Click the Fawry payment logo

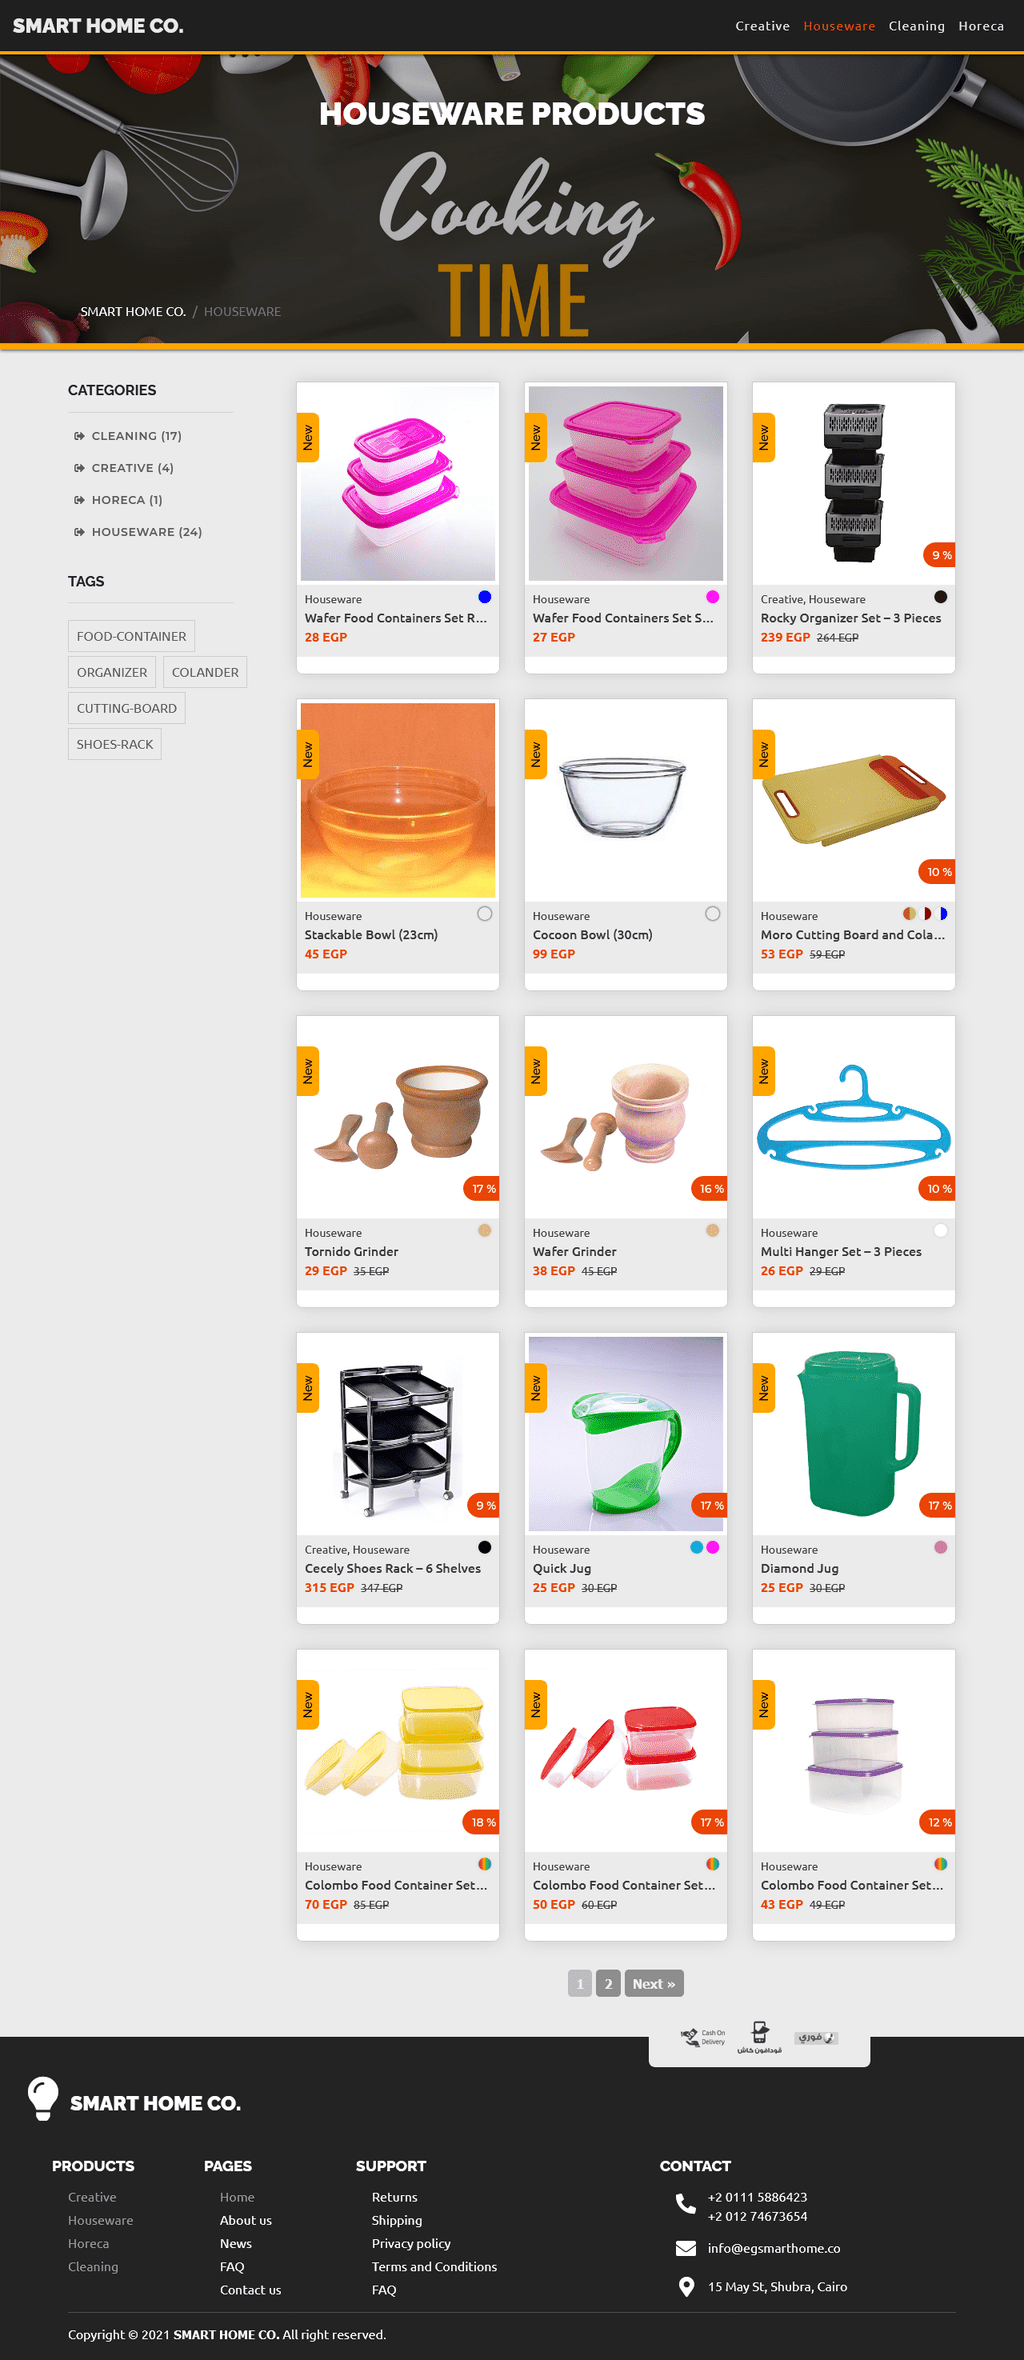coord(817,2037)
